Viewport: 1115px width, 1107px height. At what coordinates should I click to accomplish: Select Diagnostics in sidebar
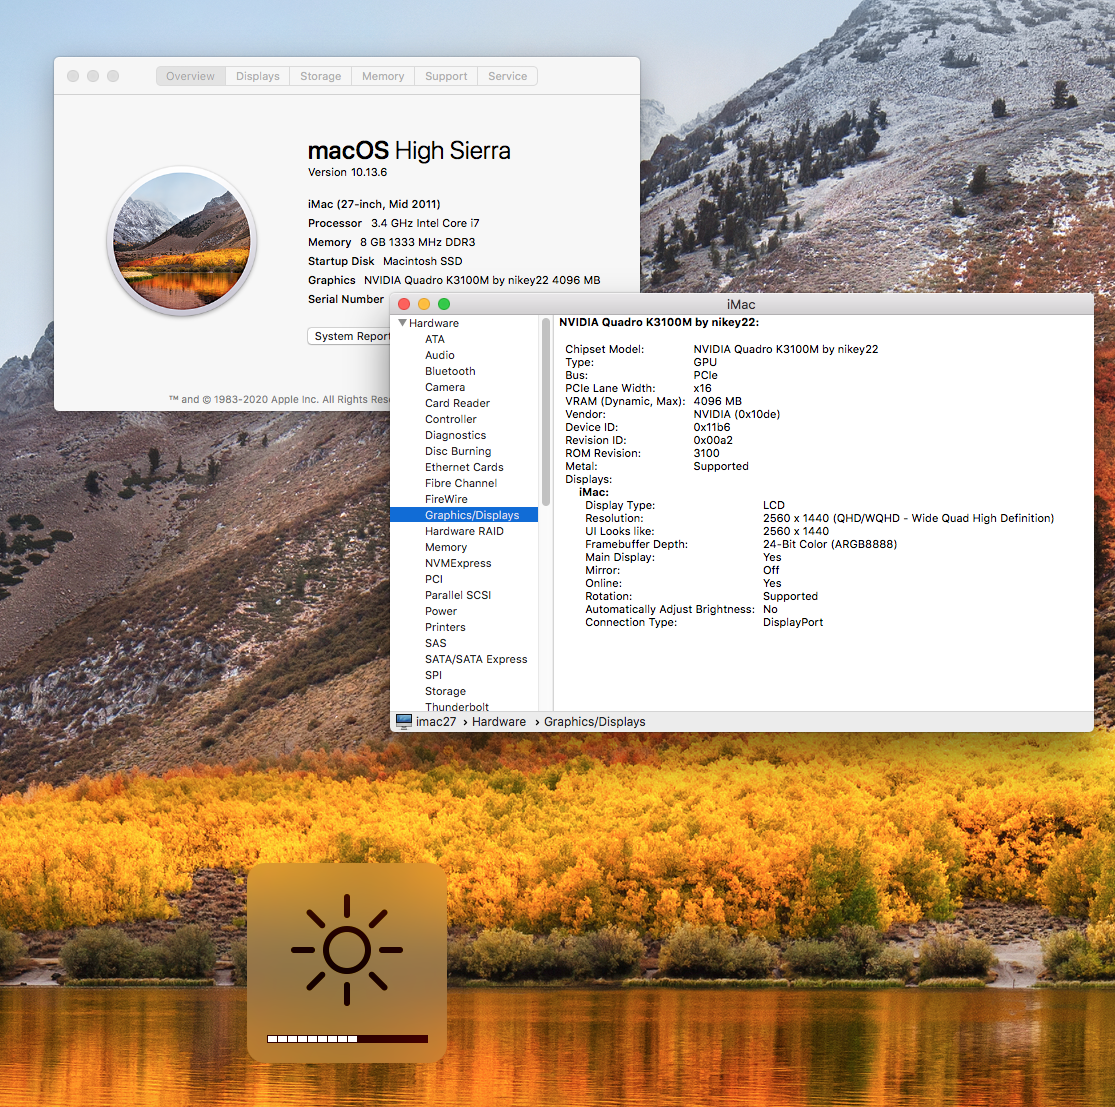point(455,435)
